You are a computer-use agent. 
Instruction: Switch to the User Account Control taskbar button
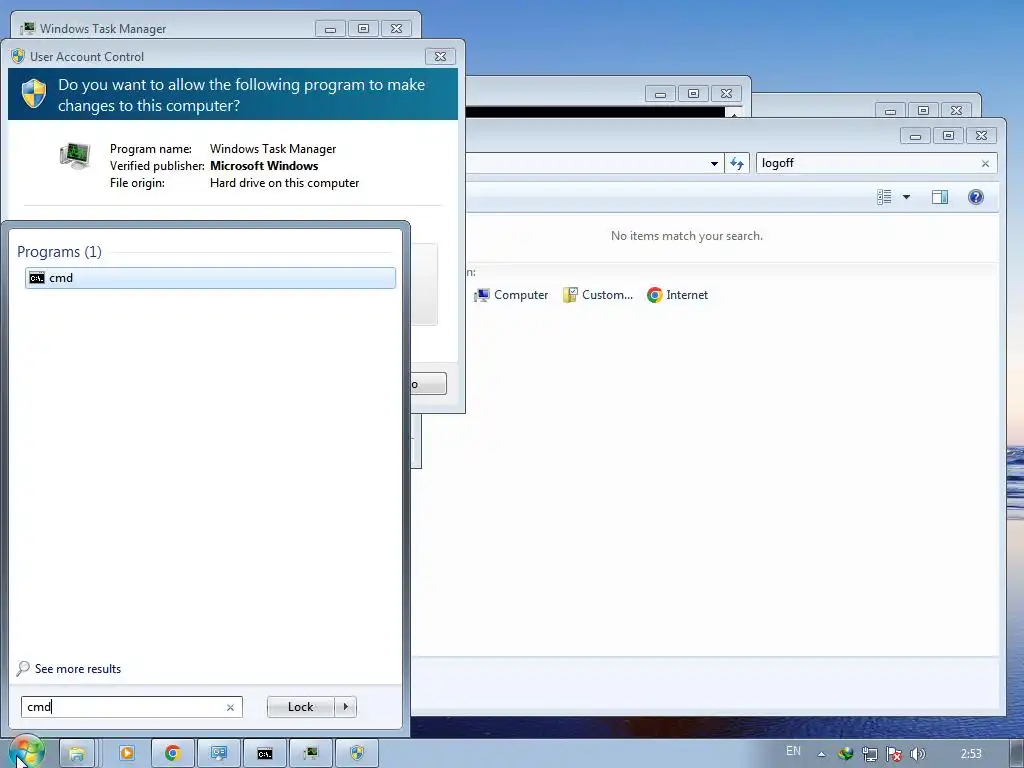pos(357,754)
